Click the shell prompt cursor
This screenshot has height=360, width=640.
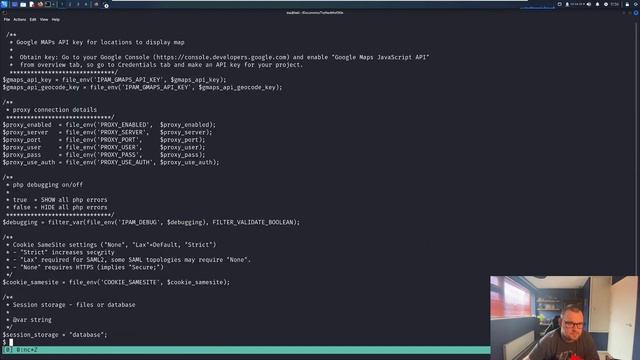pyautogui.click(x=11, y=342)
